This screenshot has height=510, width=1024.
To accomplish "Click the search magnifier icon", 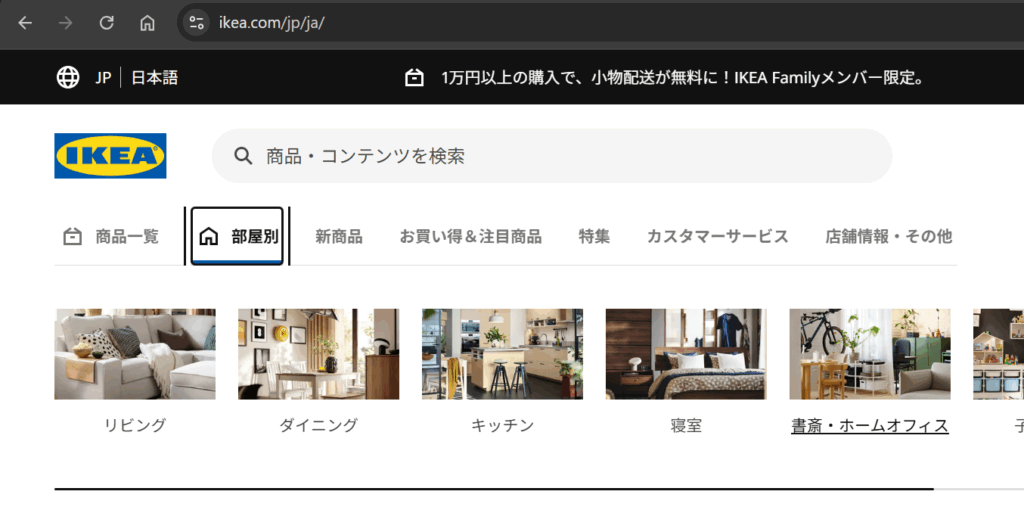I will click(242, 156).
